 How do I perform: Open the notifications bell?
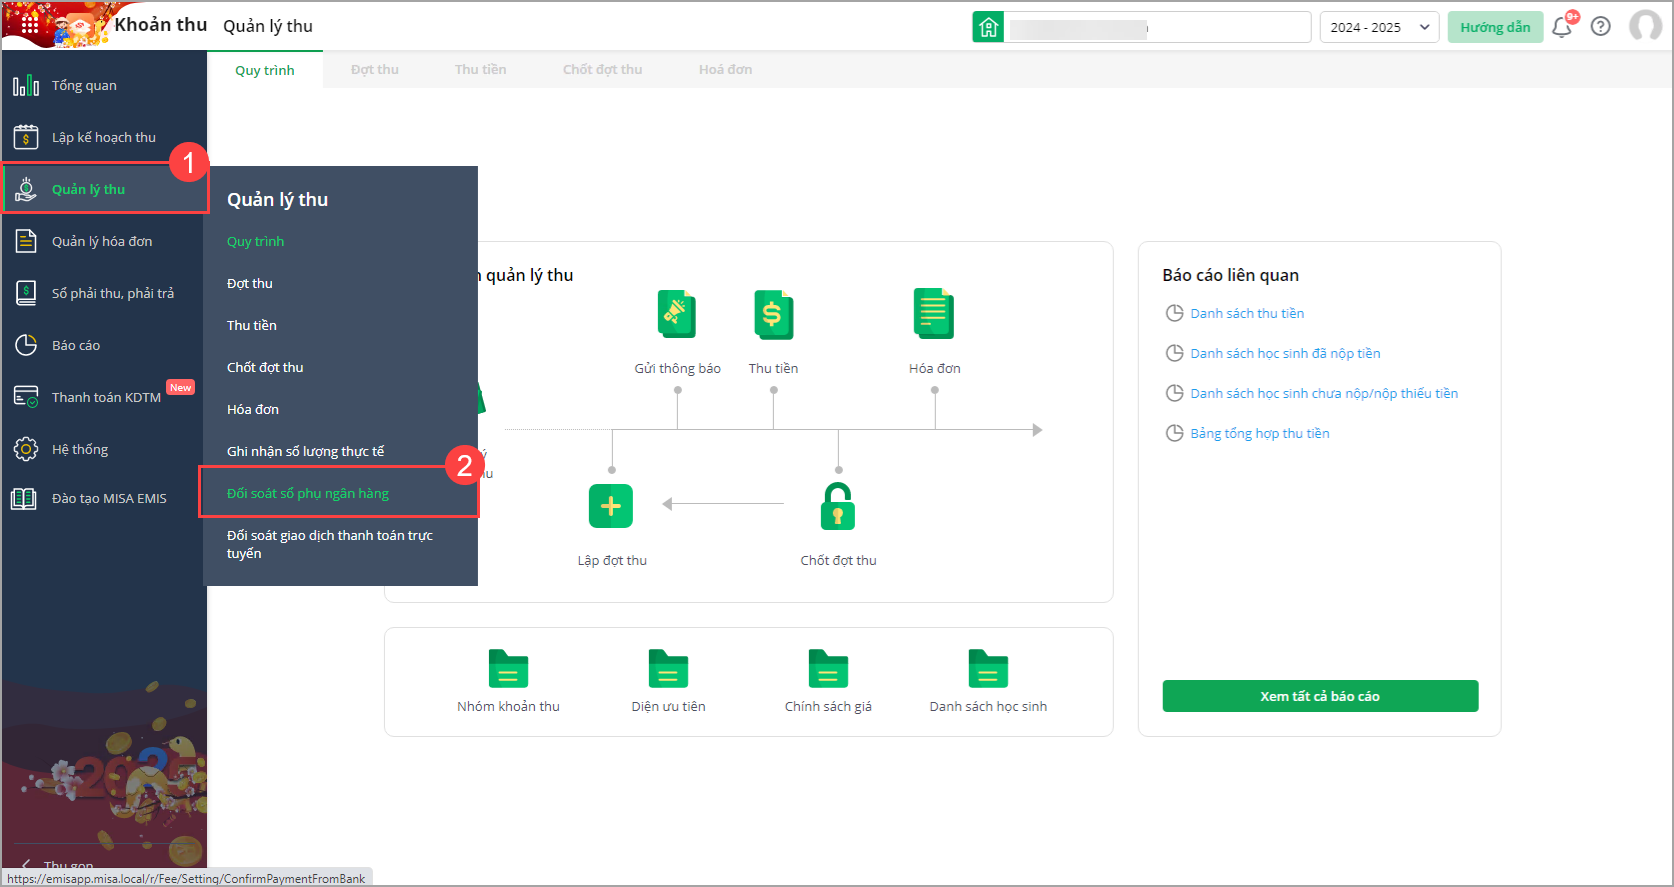[1562, 27]
